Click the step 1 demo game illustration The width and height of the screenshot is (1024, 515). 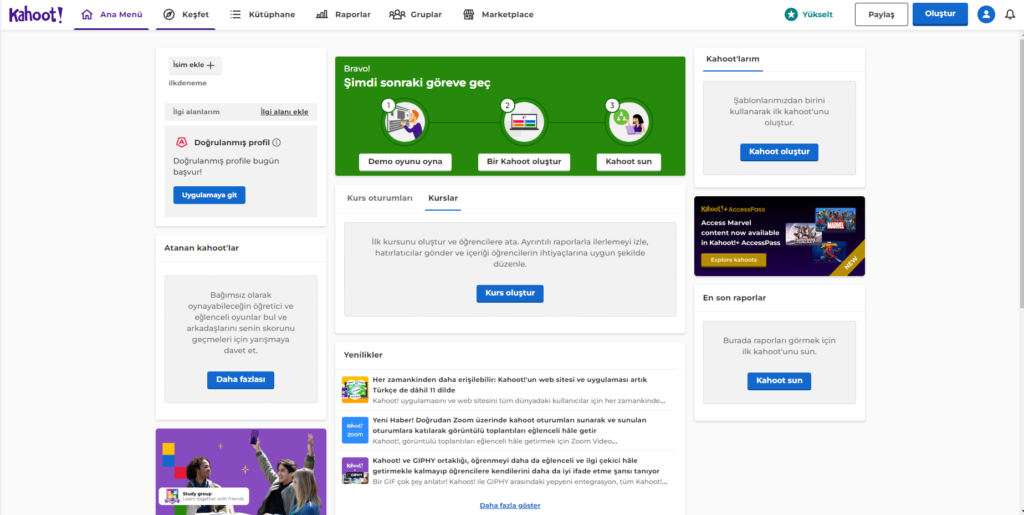404,121
